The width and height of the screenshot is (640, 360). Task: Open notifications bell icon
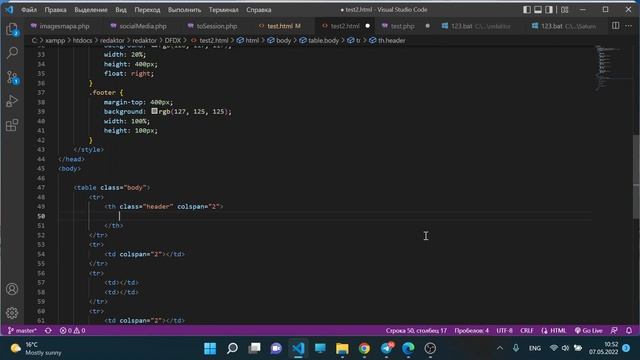[629, 330]
